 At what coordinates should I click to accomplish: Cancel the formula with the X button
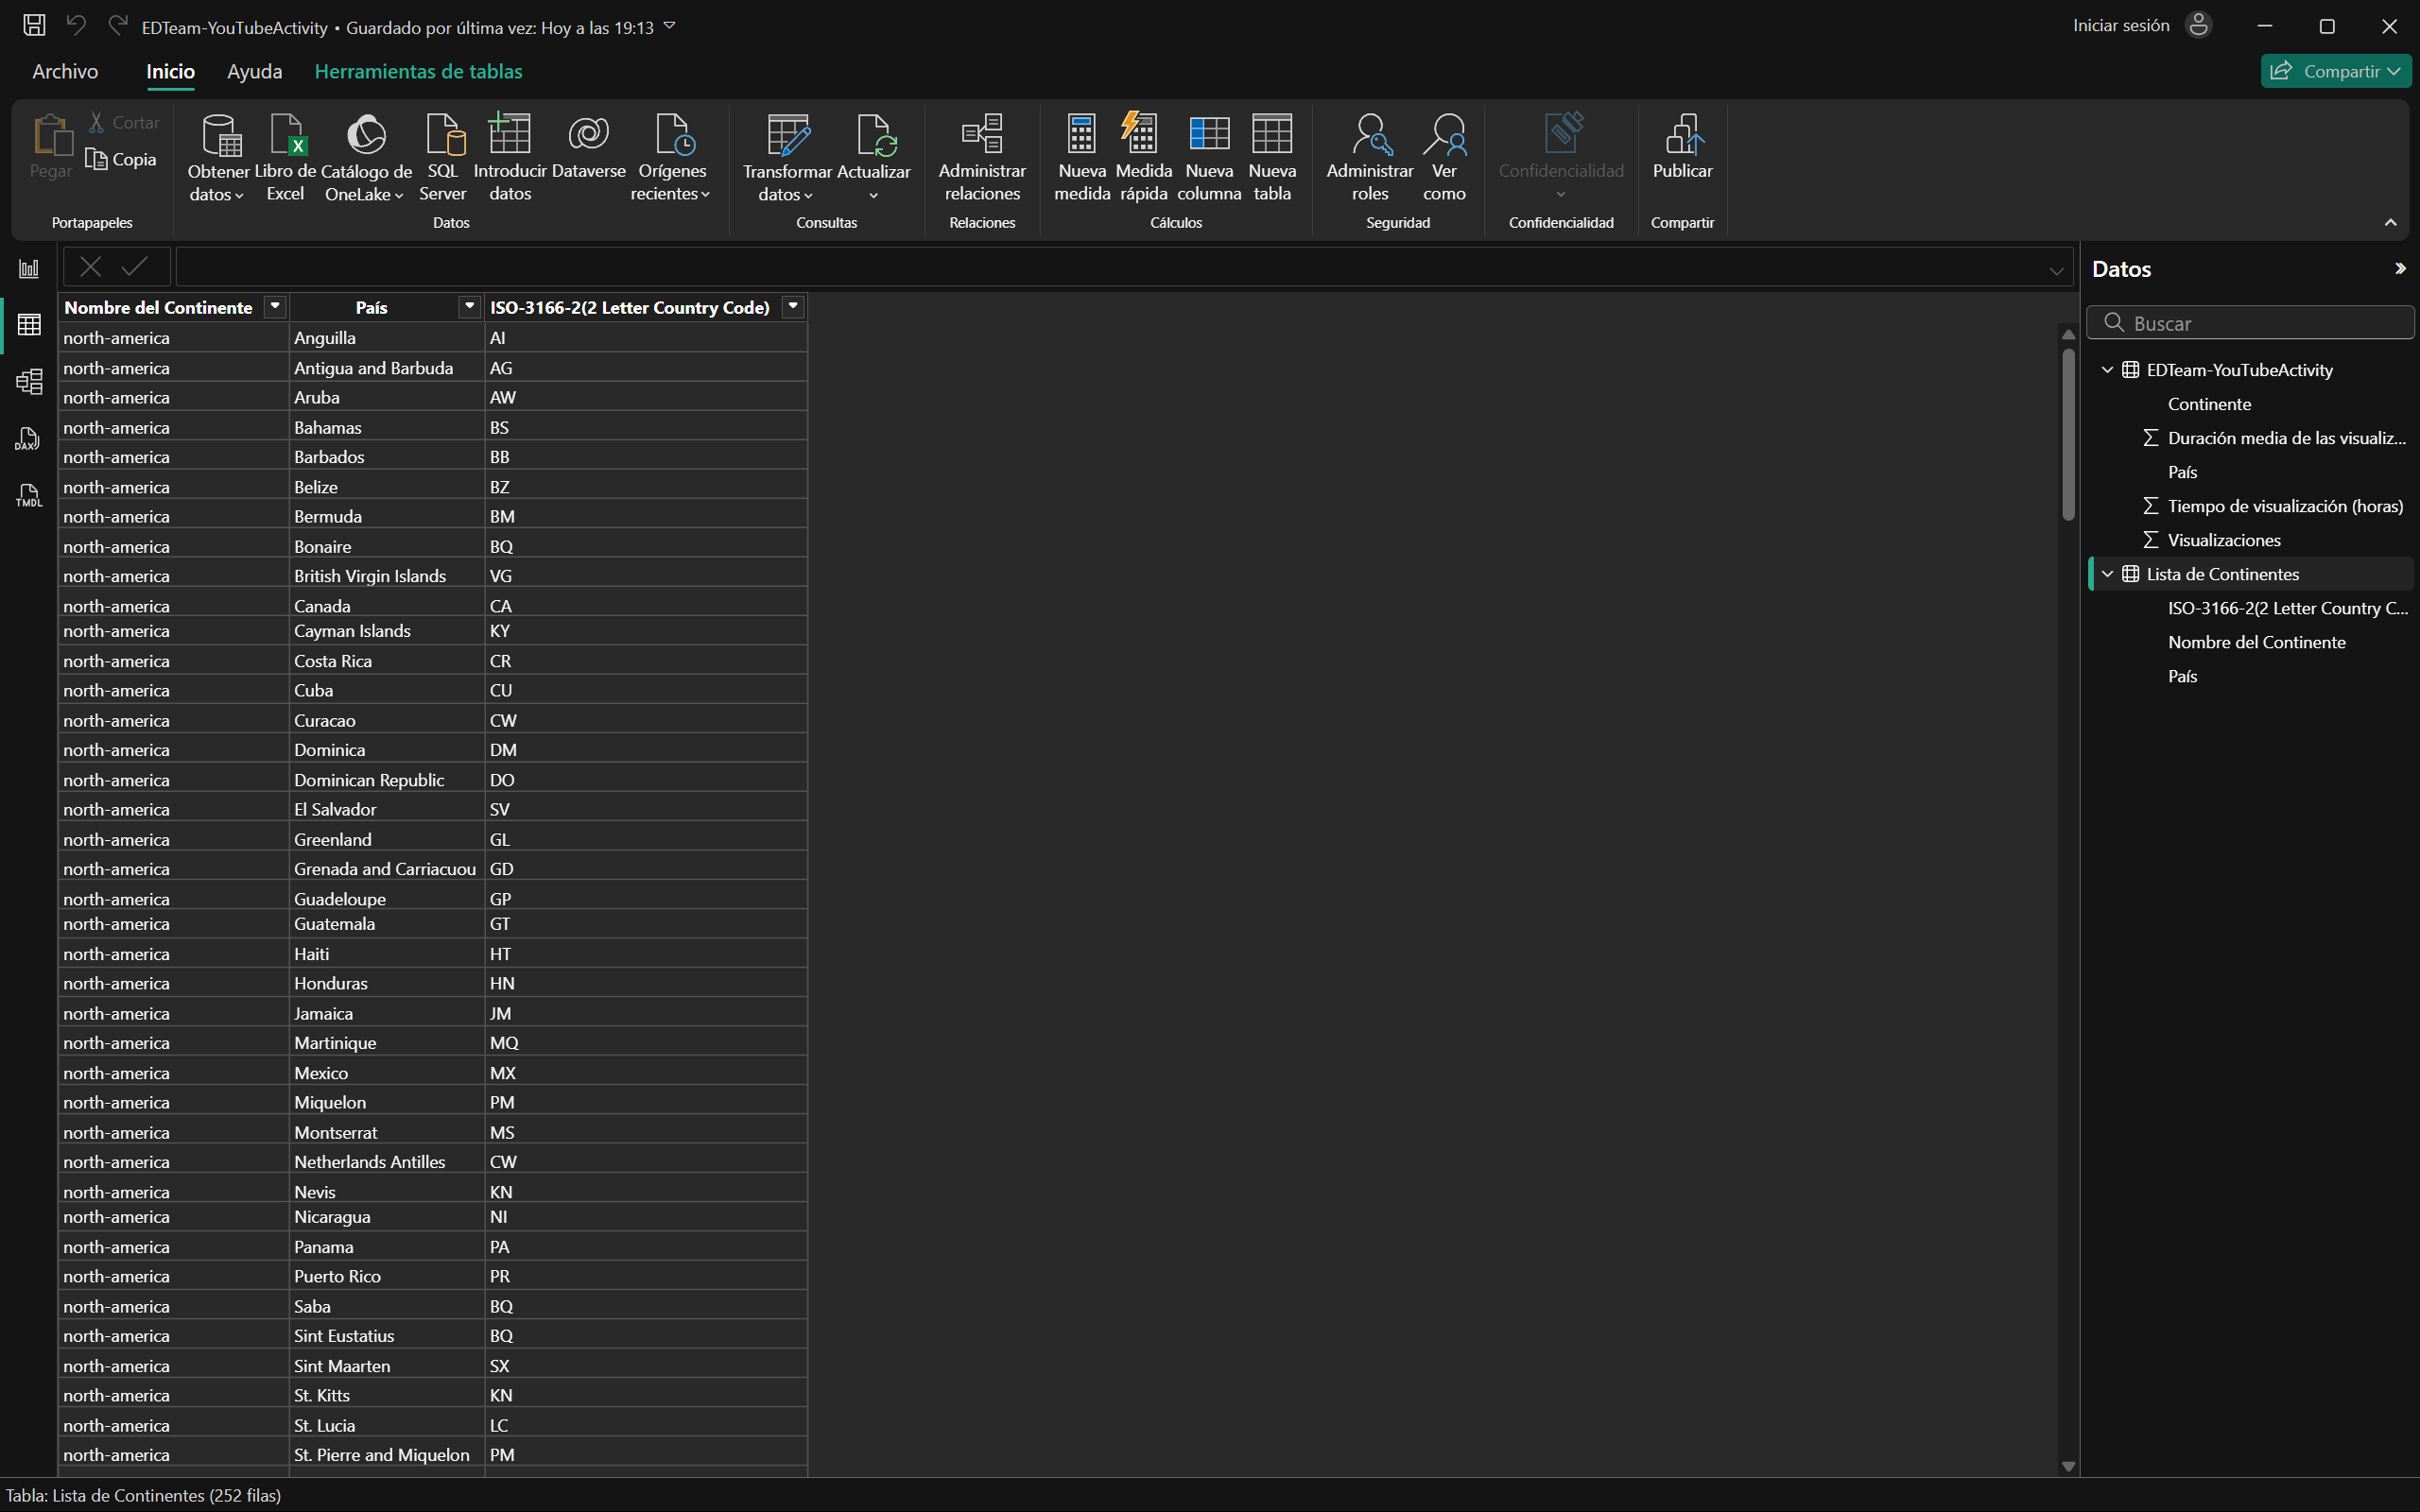pos(90,266)
